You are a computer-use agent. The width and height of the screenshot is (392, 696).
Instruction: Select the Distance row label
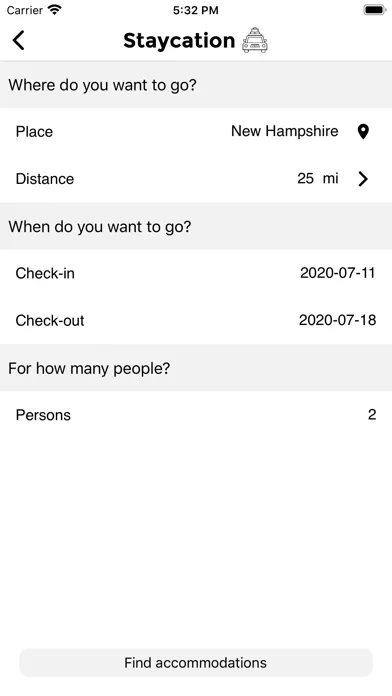pyautogui.click(x=45, y=179)
